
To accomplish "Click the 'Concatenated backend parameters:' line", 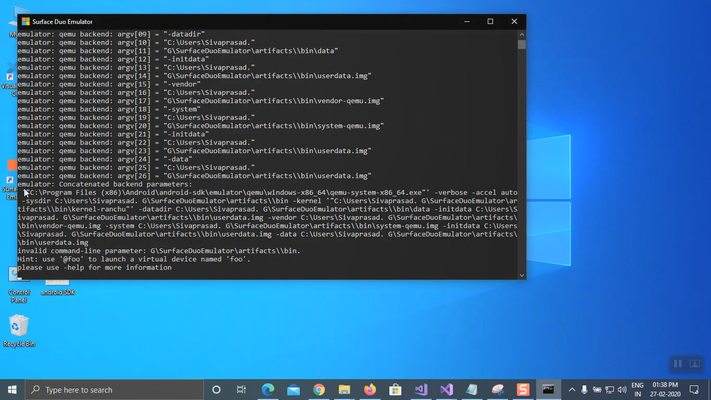I will click(x=105, y=184).
